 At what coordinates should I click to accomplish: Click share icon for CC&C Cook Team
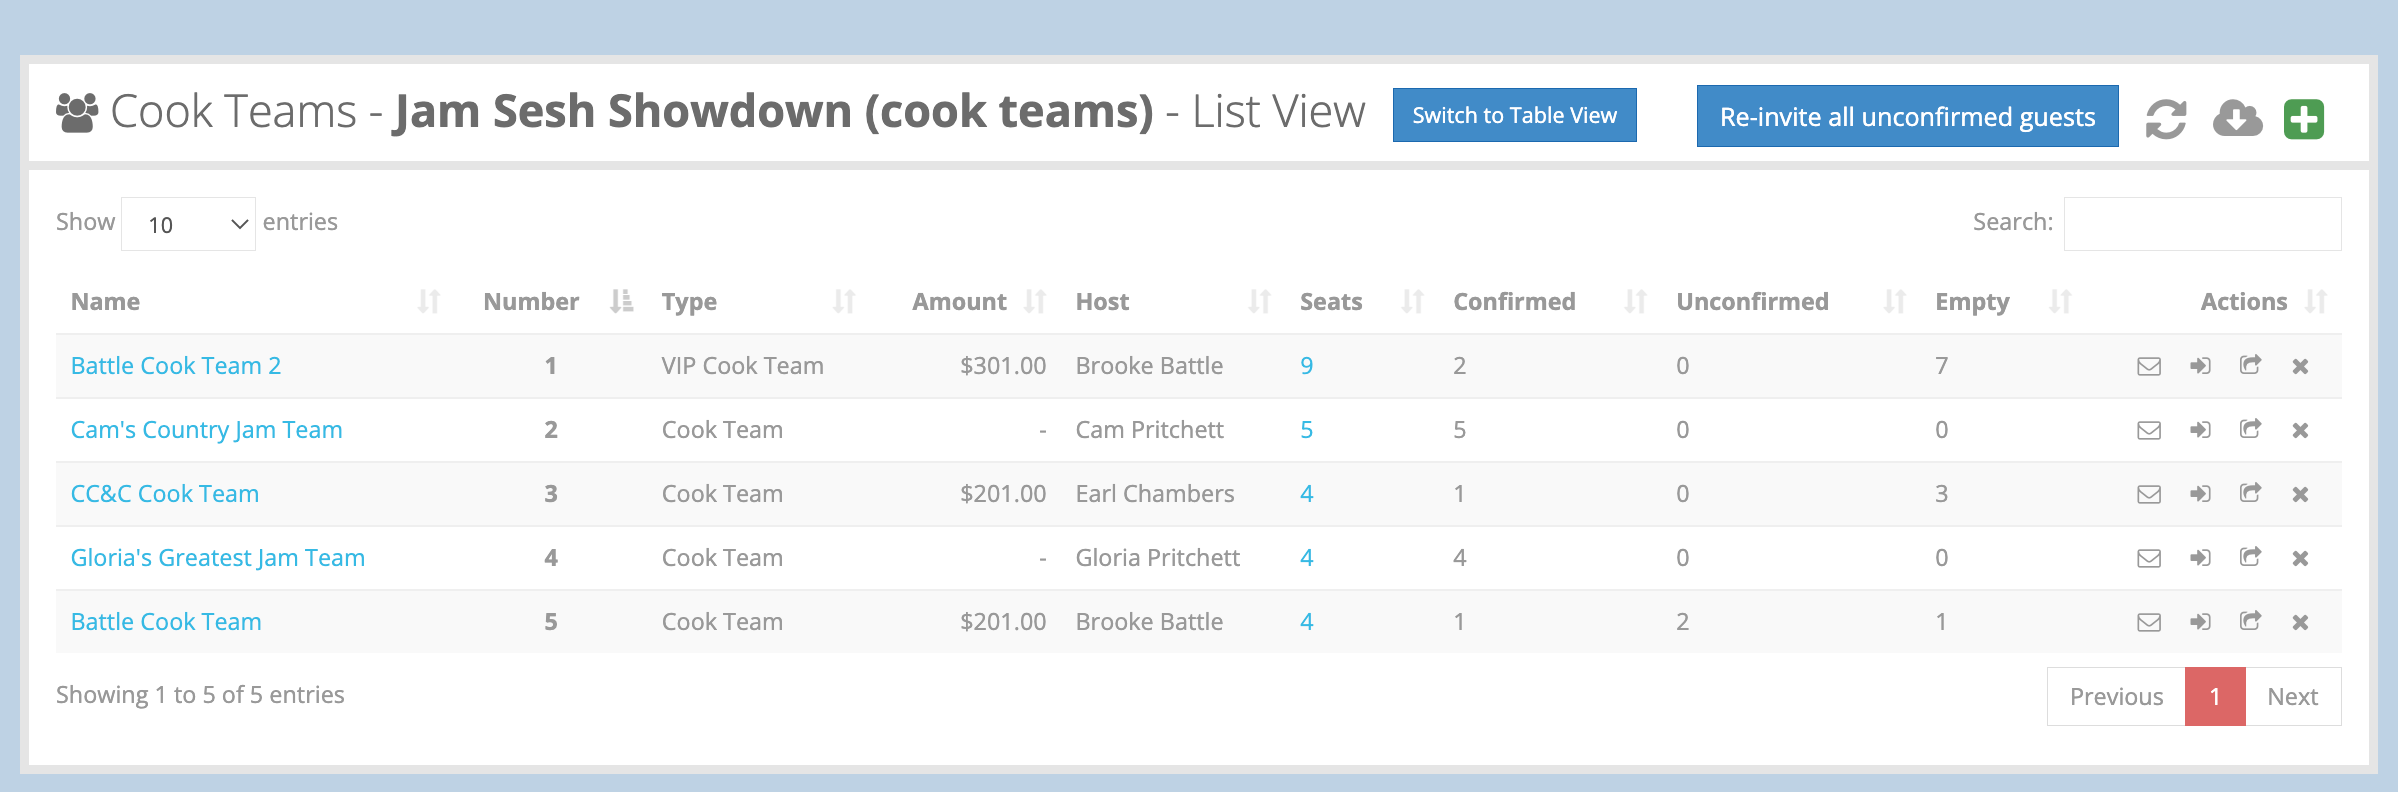2250,493
